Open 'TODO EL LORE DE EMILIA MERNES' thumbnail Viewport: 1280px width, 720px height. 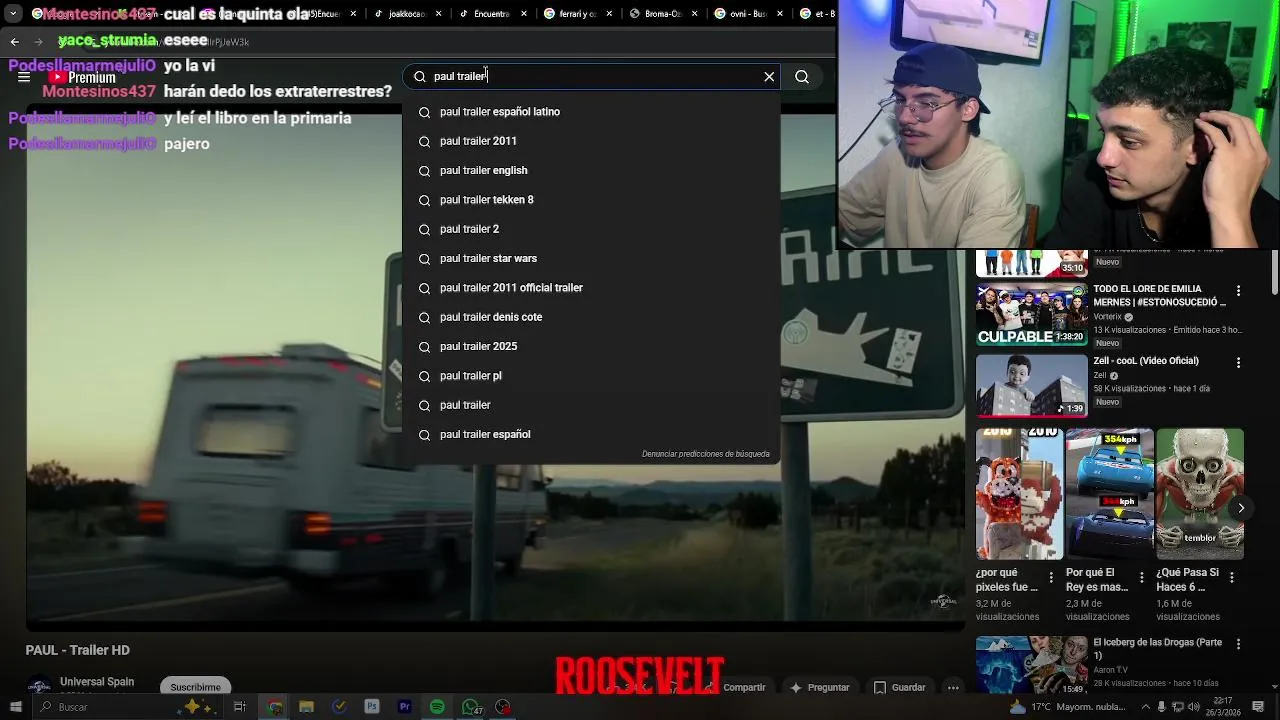[x=1031, y=314]
